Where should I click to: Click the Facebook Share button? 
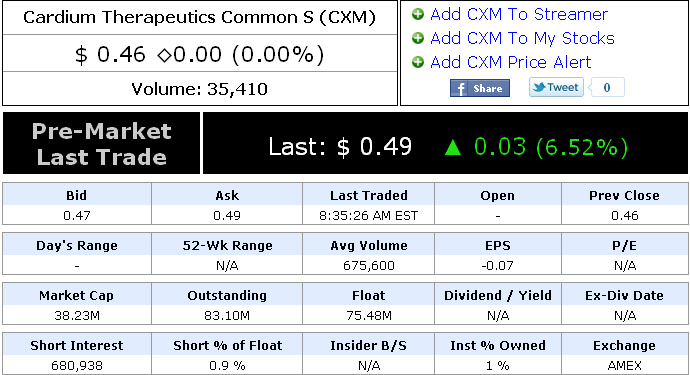click(480, 88)
